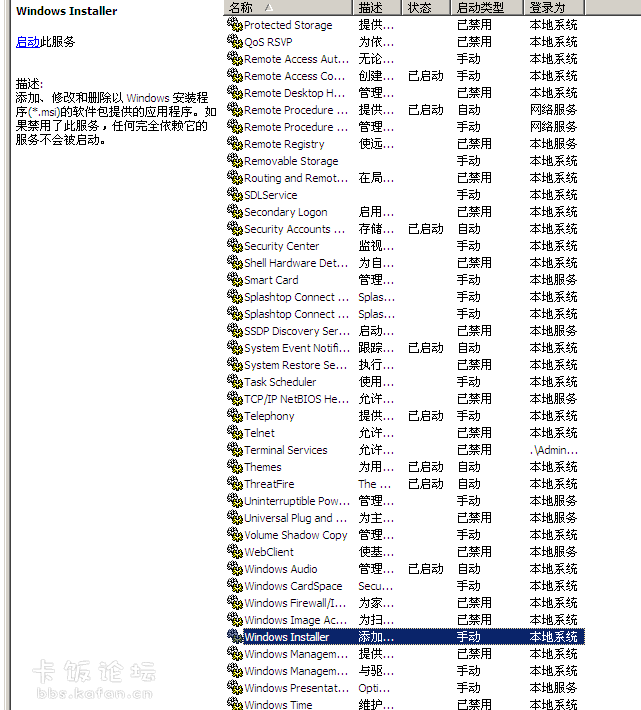Click the Windows Installer service icon

(234, 637)
